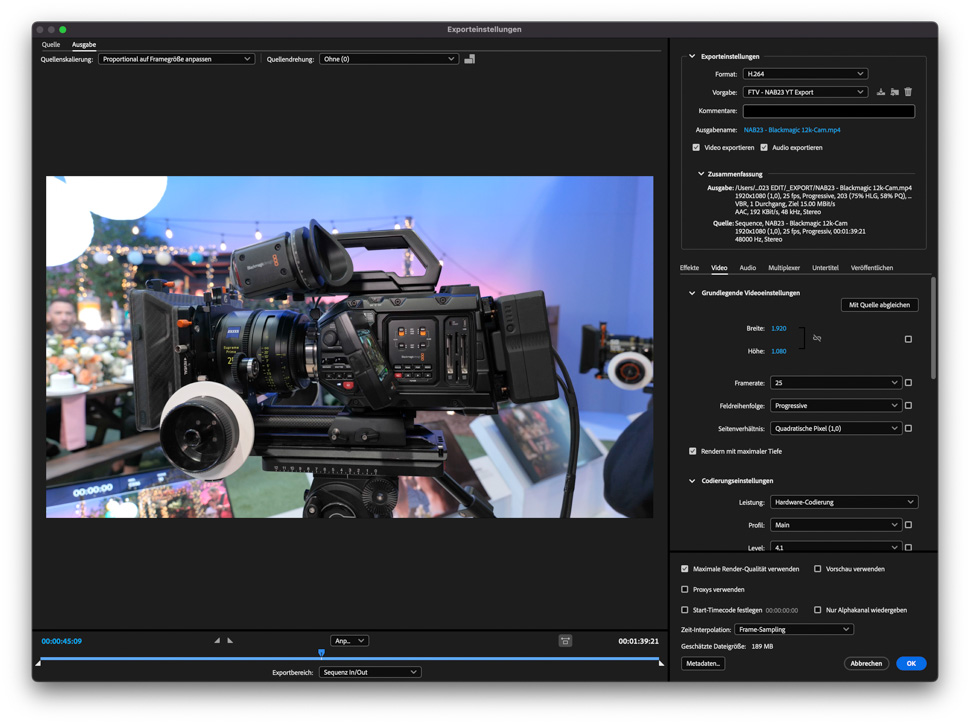
Task: Click the Höhe value 1.080
Action: pos(779,351)
